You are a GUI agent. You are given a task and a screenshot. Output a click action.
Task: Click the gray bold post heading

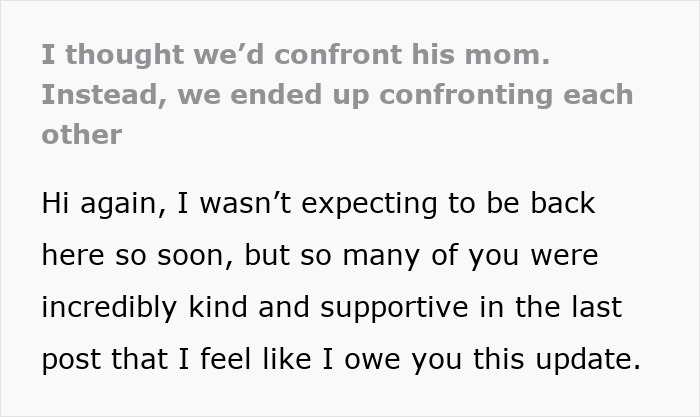pyautogui.click(x=338, y=94)
